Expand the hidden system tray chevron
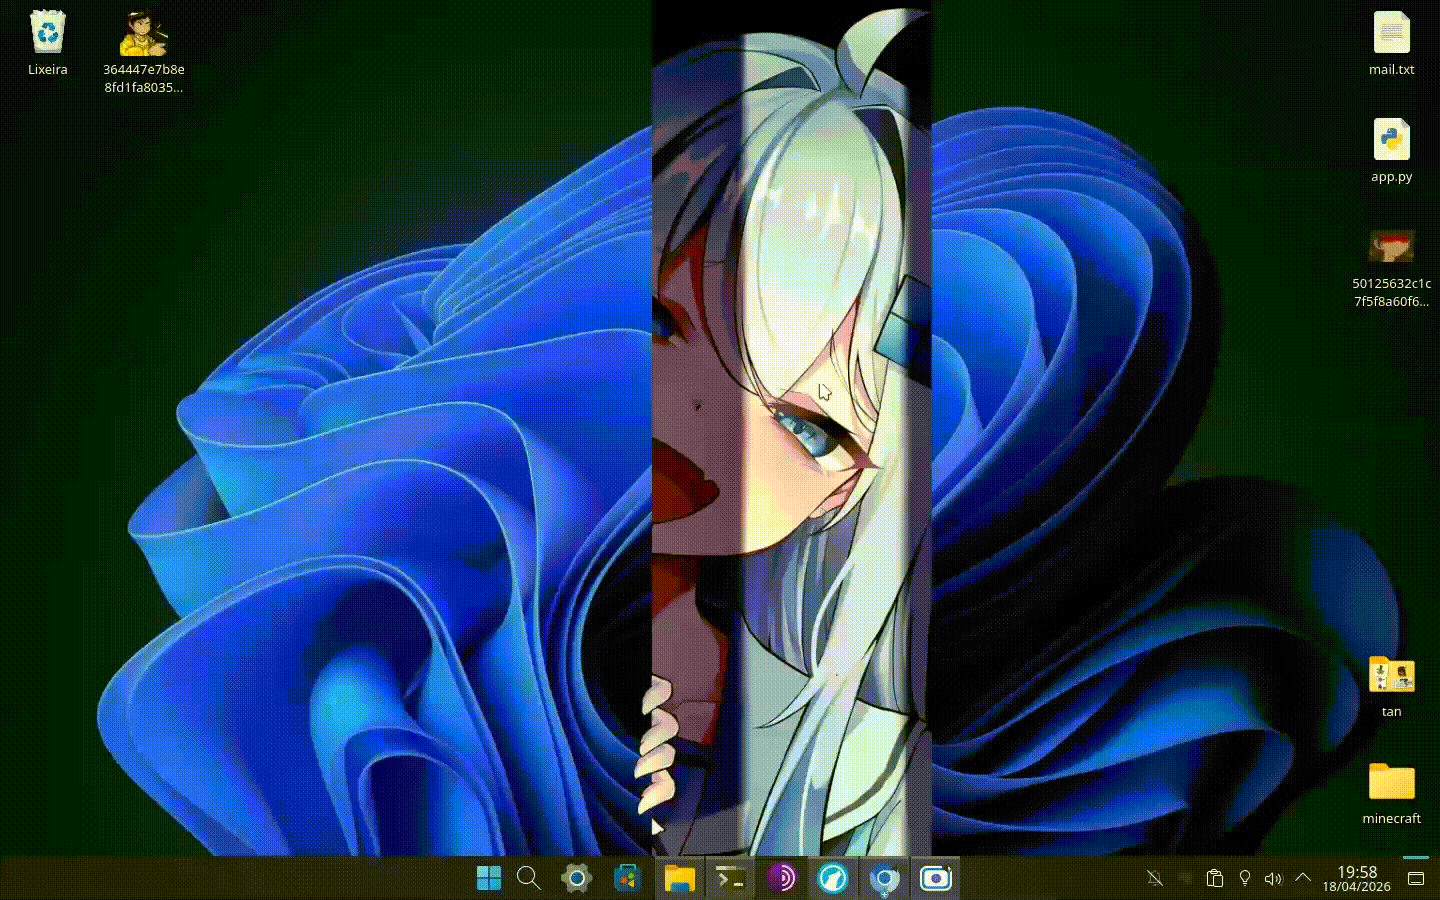The width and height of the screenshot is (1440, 900). pyautogui.click(x=1302, y=877)
